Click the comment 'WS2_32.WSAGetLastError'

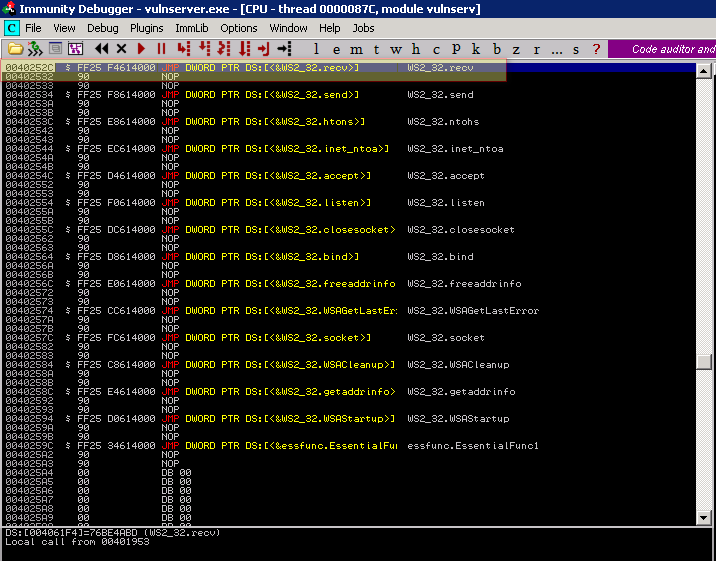point(473,310)
